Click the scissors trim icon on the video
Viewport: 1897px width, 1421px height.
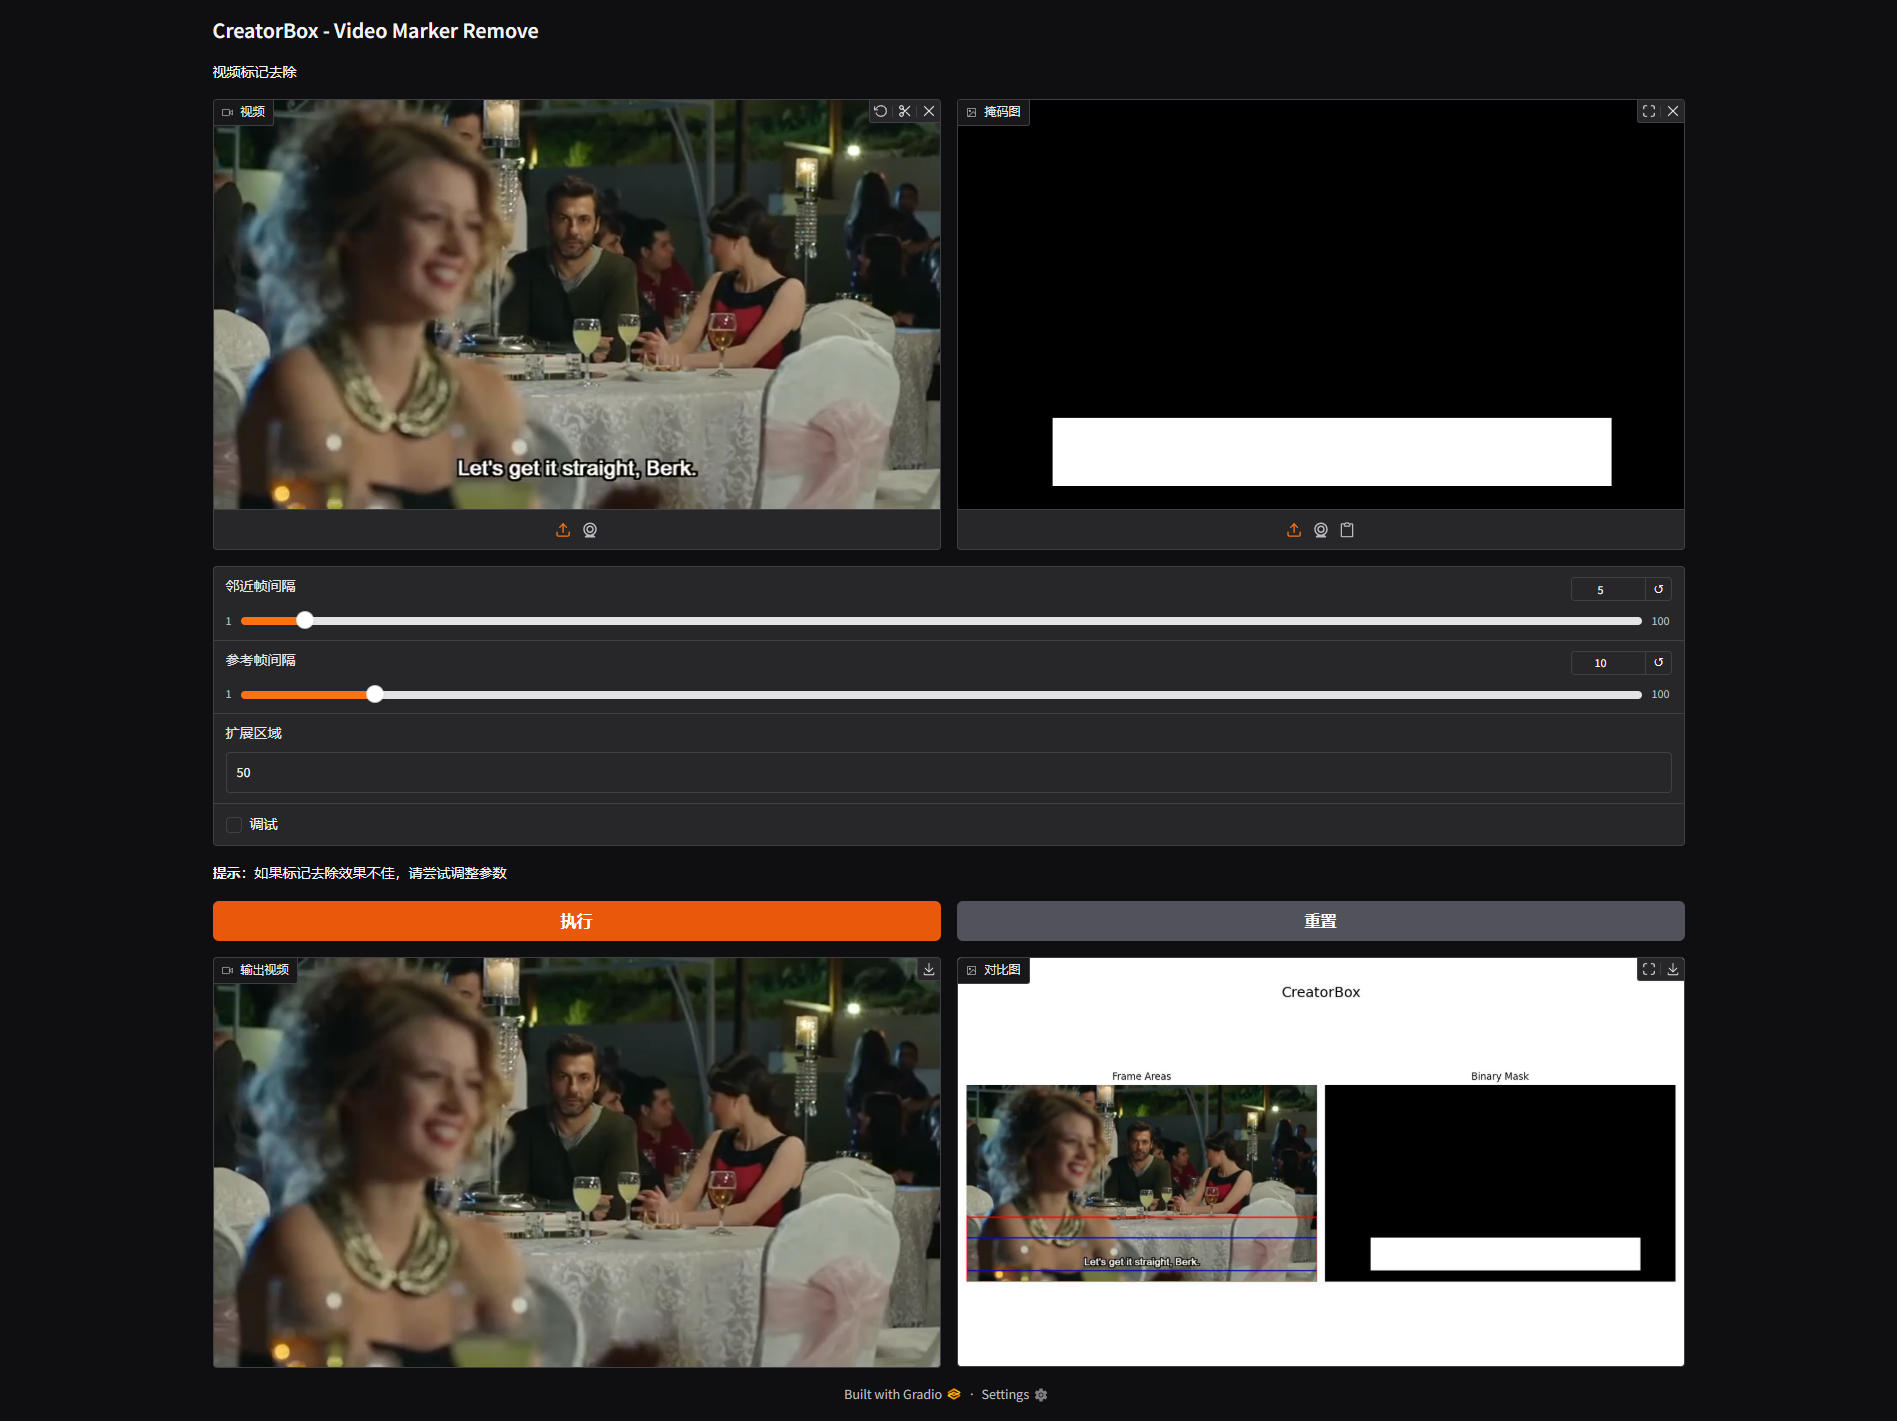pyautogui.click(x=905, y=111)
